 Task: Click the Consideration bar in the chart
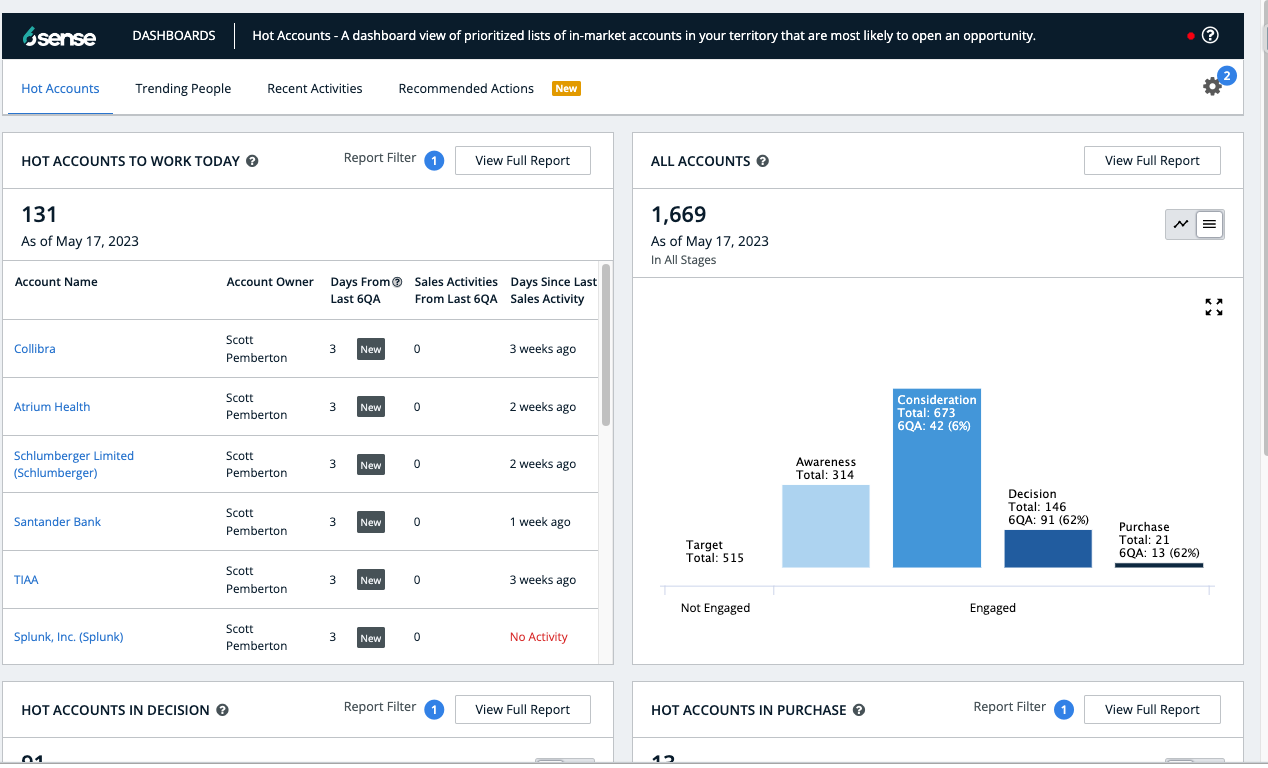coord(936,478)
